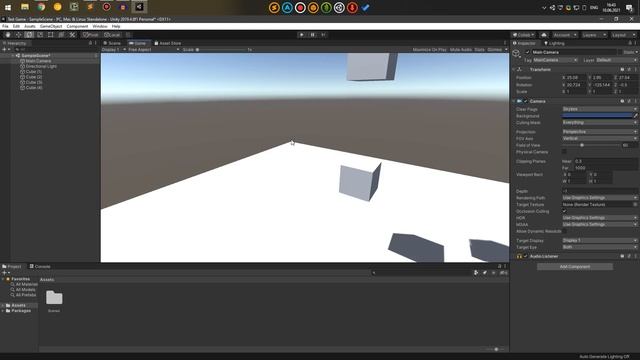This screenshot has height=360, width=640.
Task: Select the Move tool in the toolbar
Action: (18, 35)
